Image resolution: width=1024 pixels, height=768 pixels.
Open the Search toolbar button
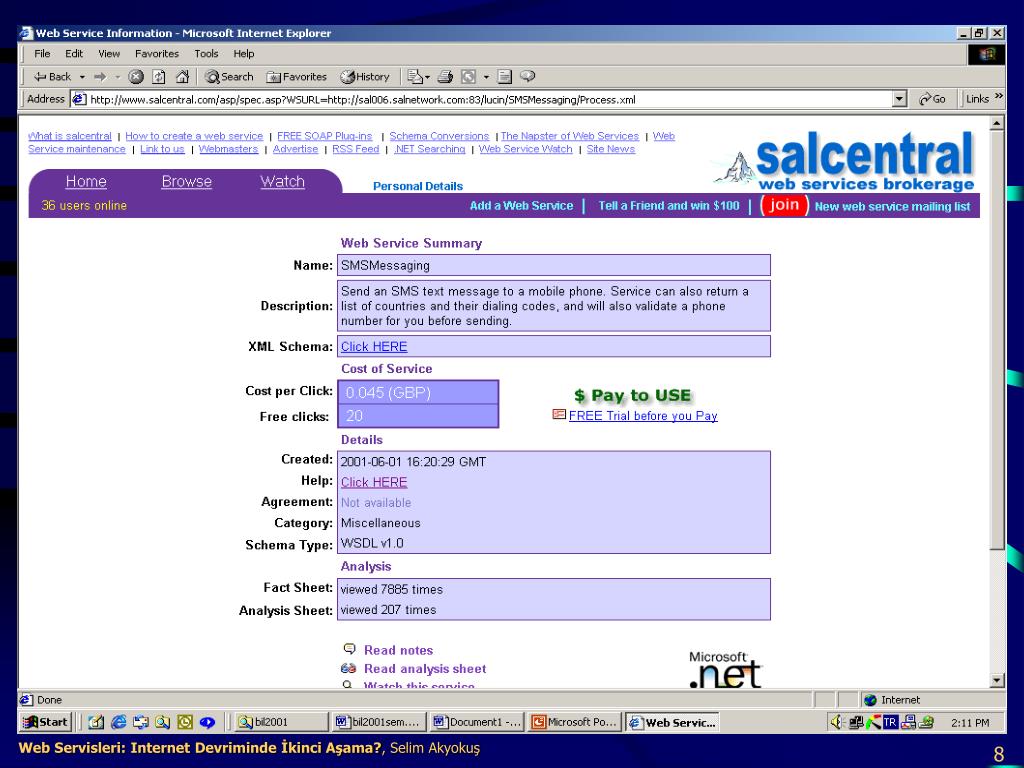point(229,77)
